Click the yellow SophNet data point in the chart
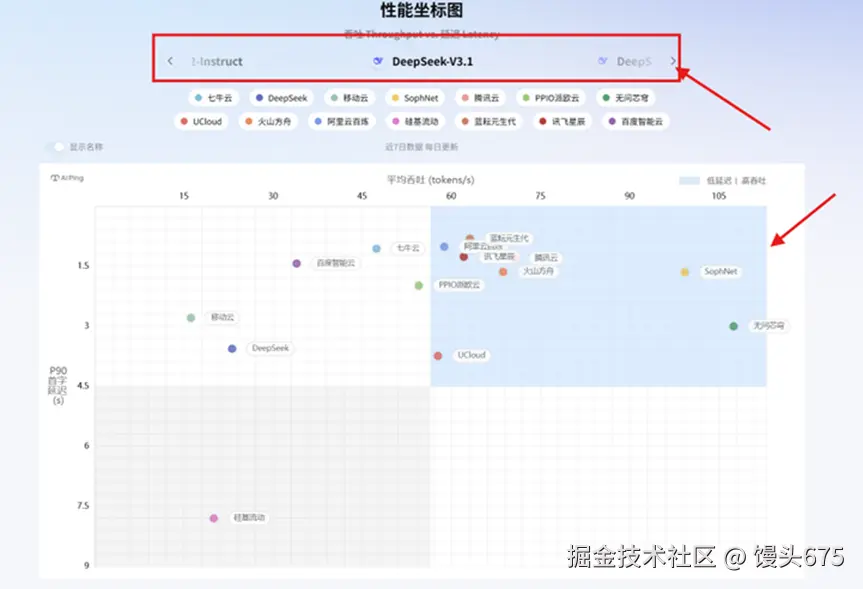This screenshot has width=863, height=589. [685, 272]
